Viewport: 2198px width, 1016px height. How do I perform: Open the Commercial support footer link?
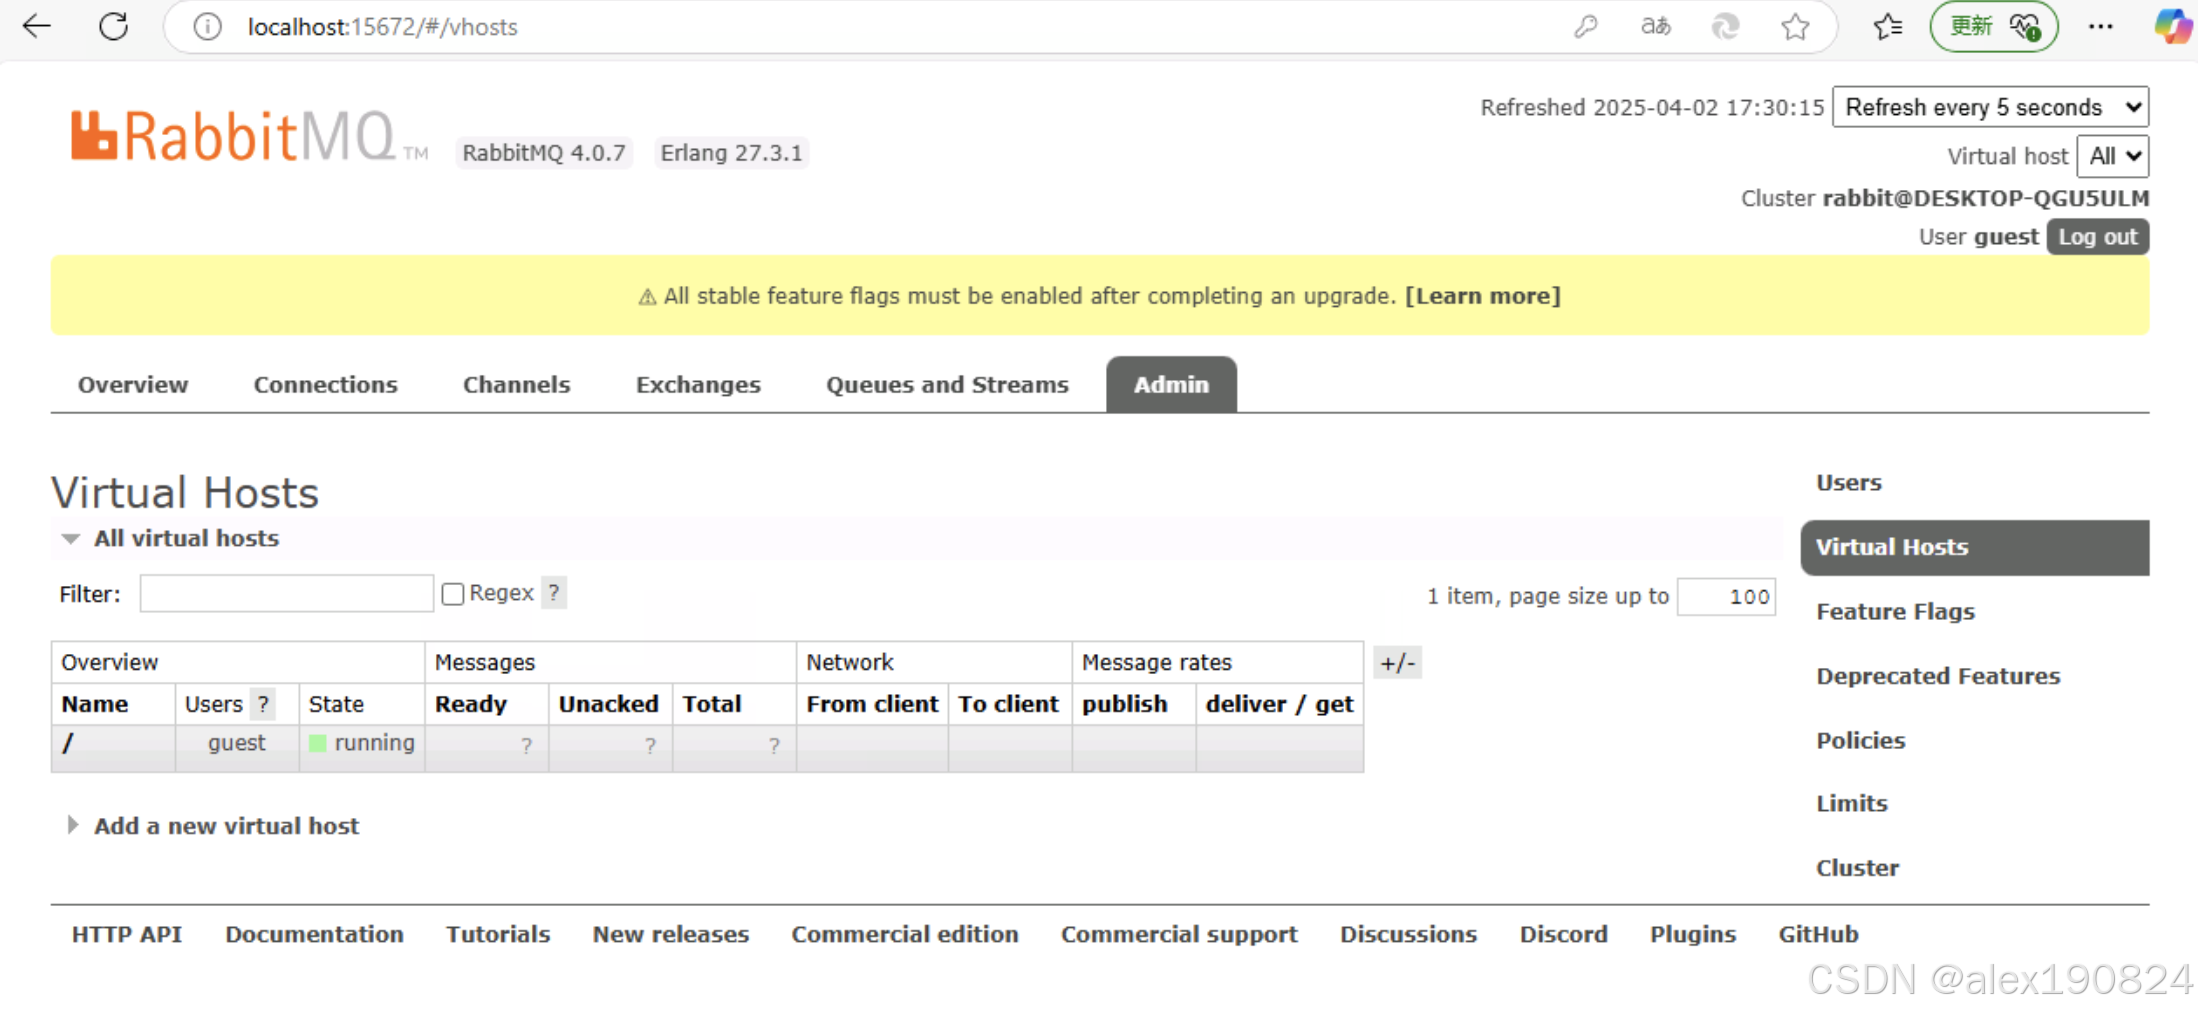click(x=1179, y=934)
